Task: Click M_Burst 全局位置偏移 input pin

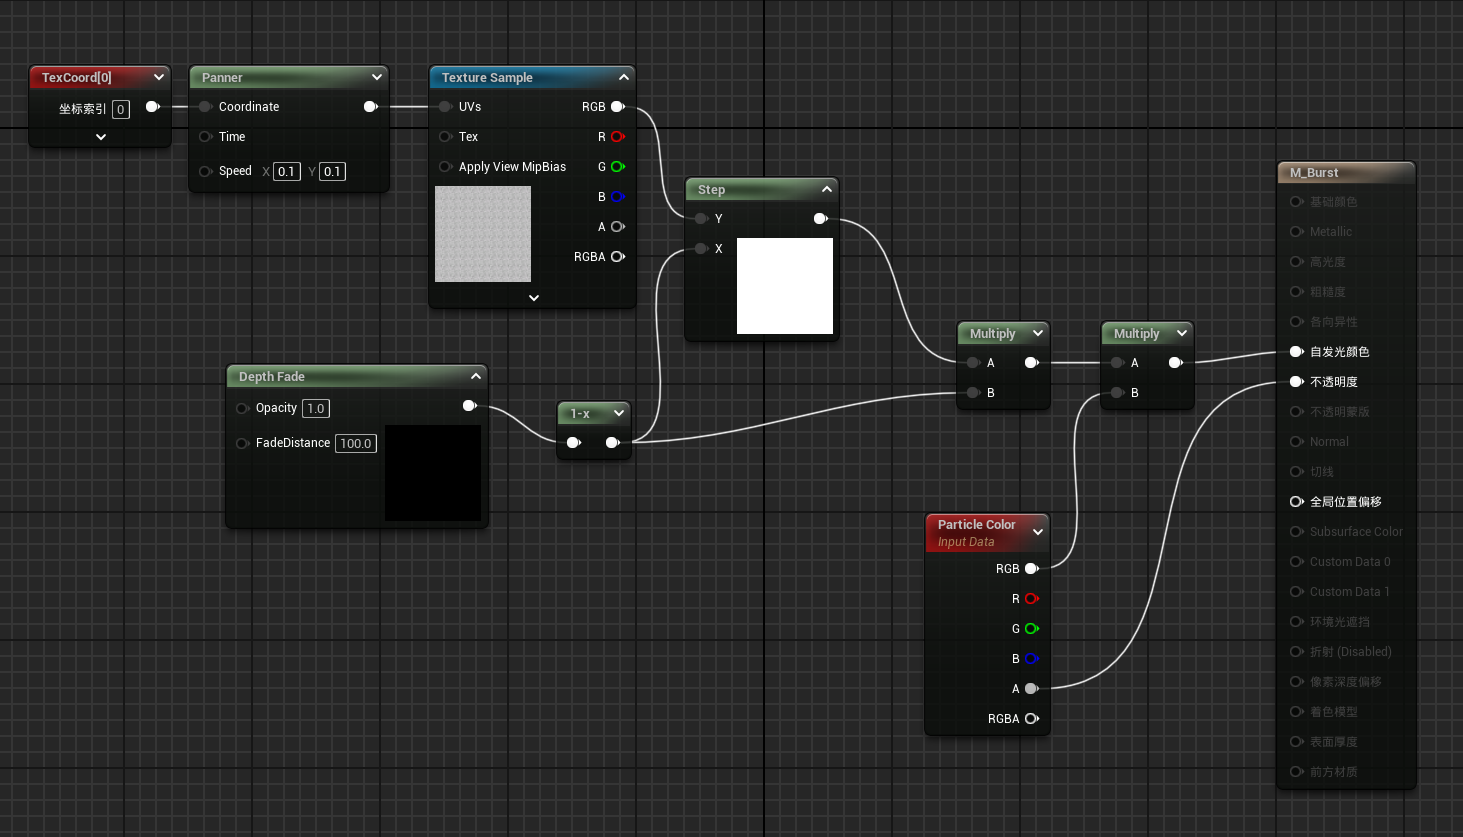Action: pos(1296,502)
